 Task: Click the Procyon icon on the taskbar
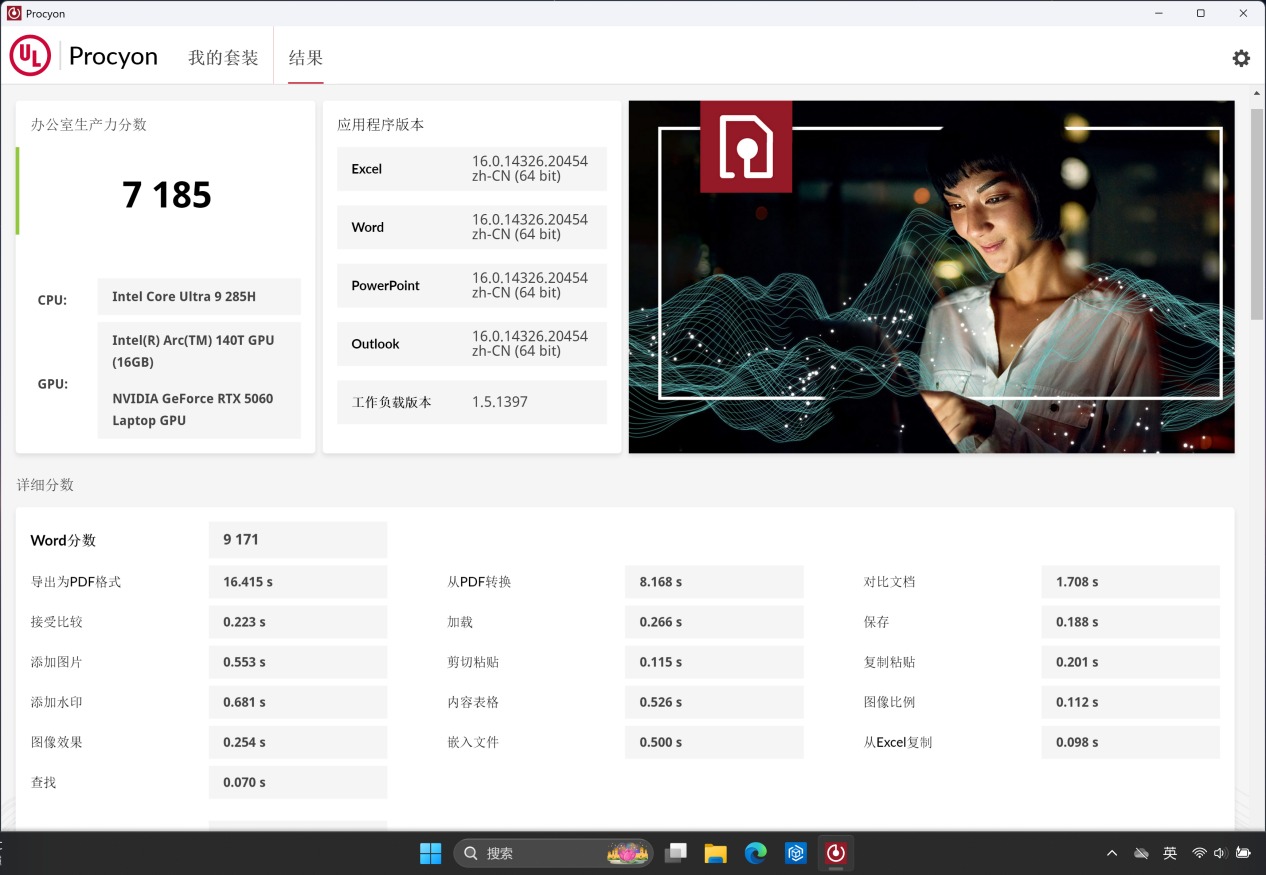[x=836, y=853]
